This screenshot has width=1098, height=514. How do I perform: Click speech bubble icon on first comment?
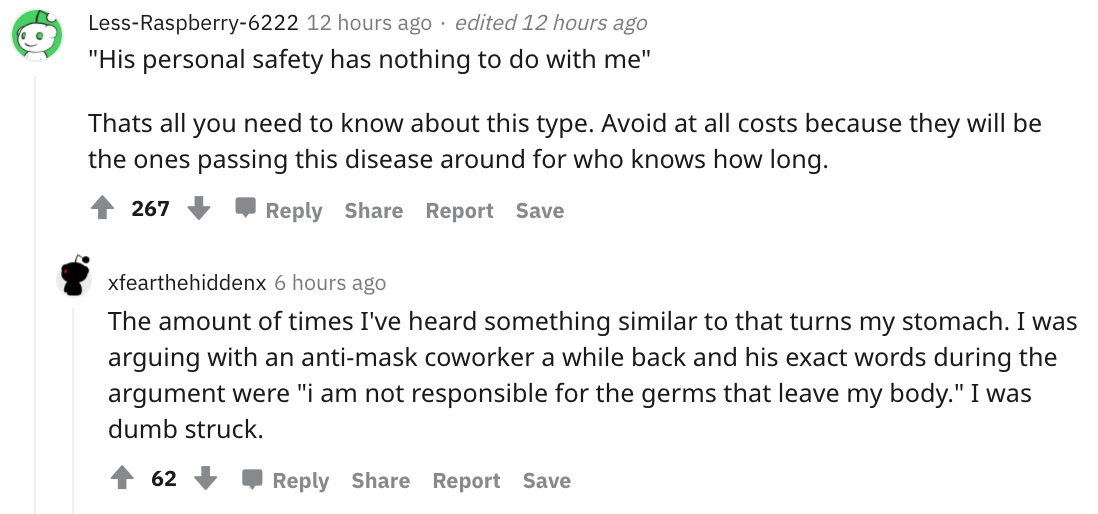click(x=246, y=209)
